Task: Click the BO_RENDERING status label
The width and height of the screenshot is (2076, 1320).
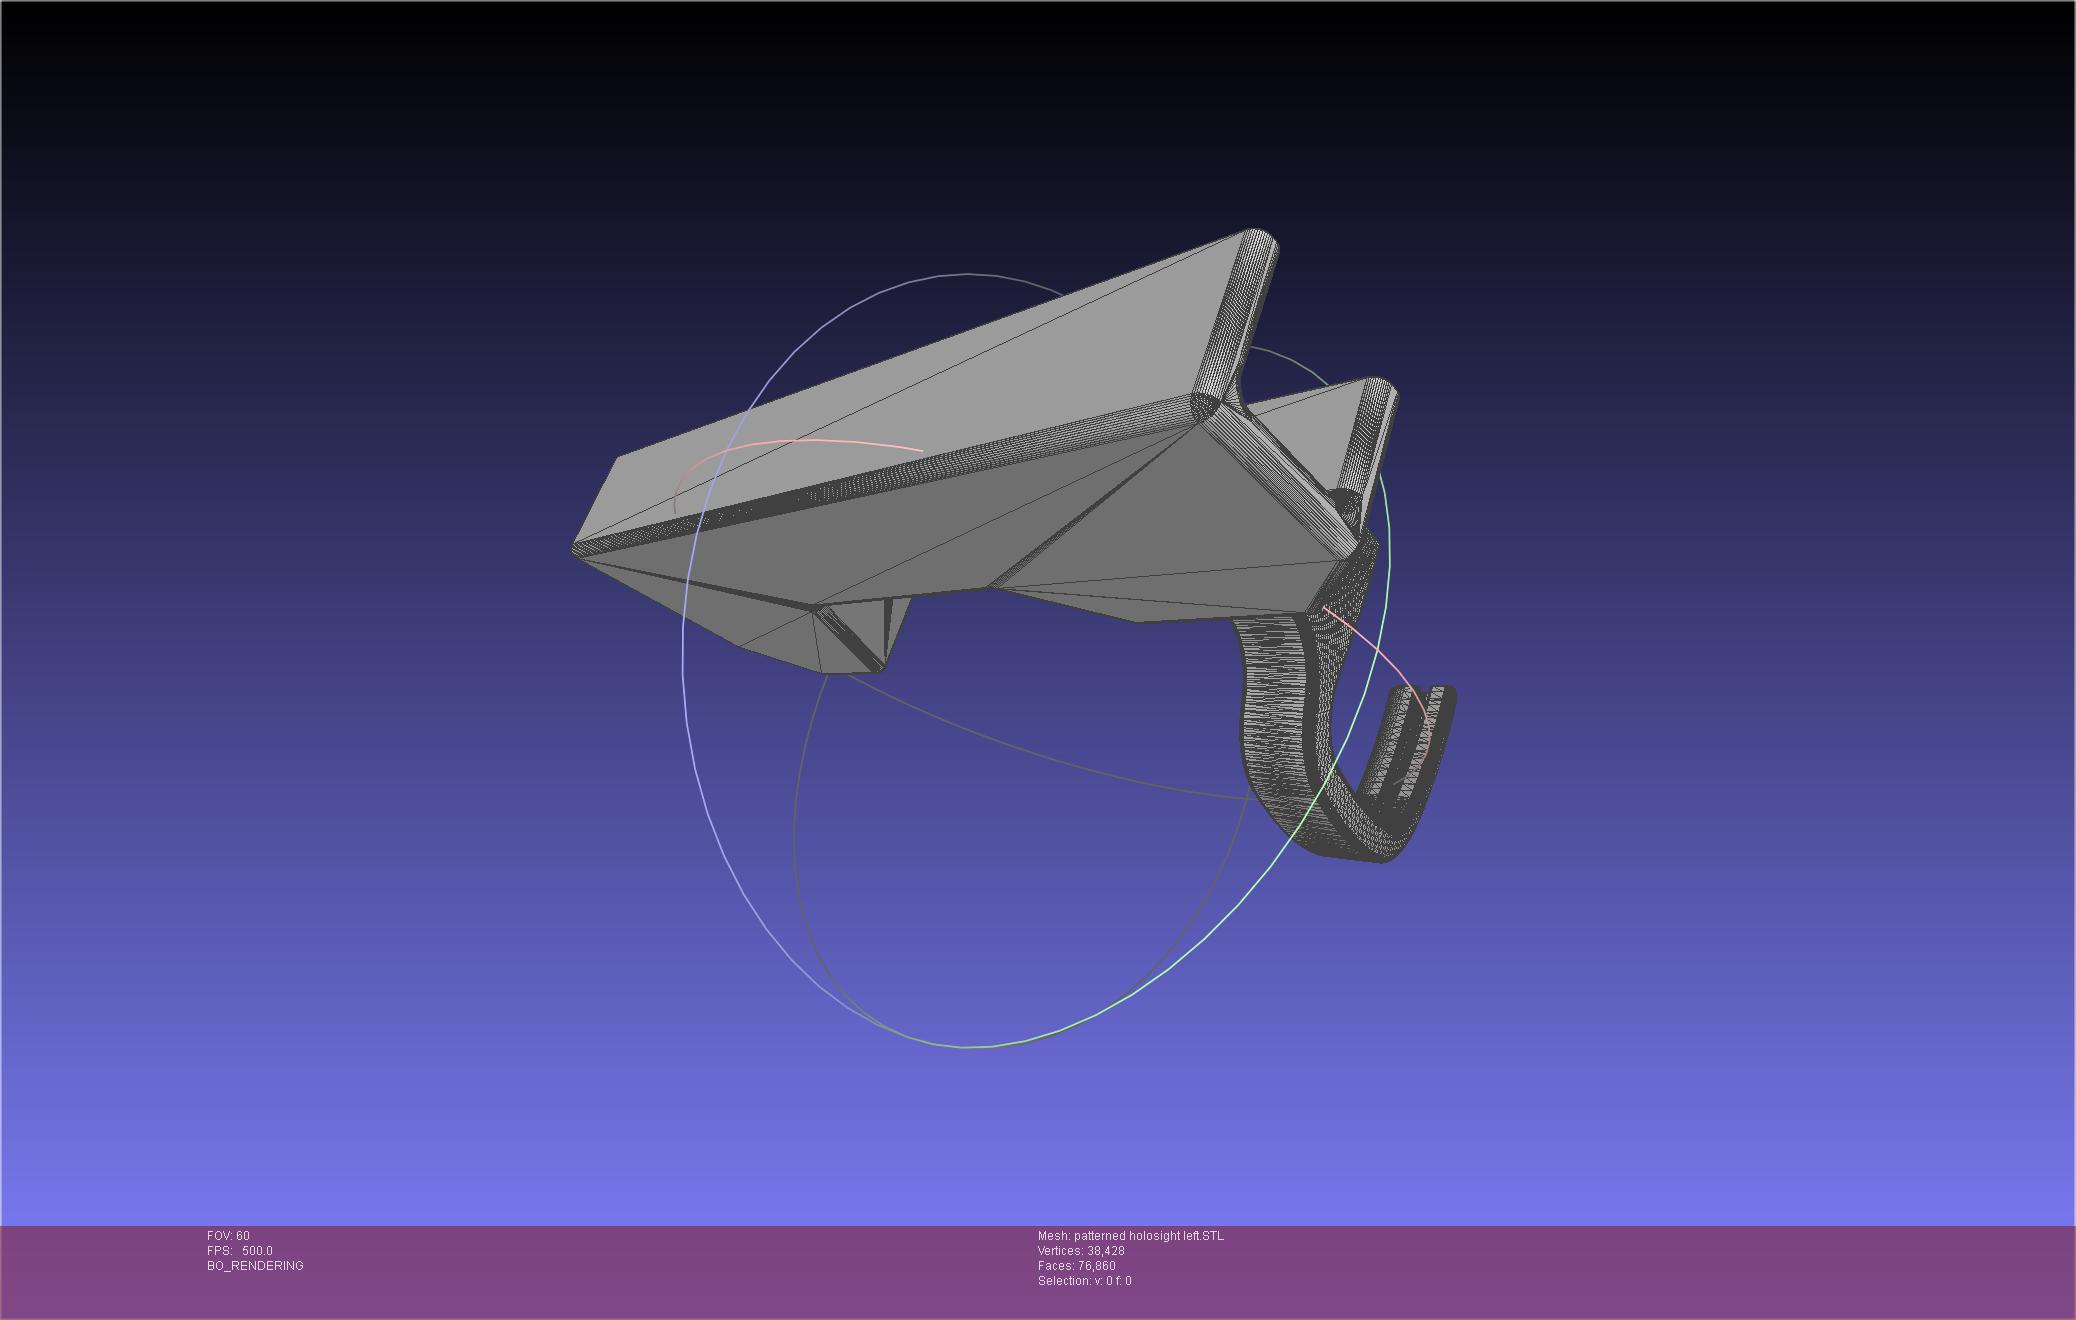Action: pyautogui.click(x=255, y=1266)
